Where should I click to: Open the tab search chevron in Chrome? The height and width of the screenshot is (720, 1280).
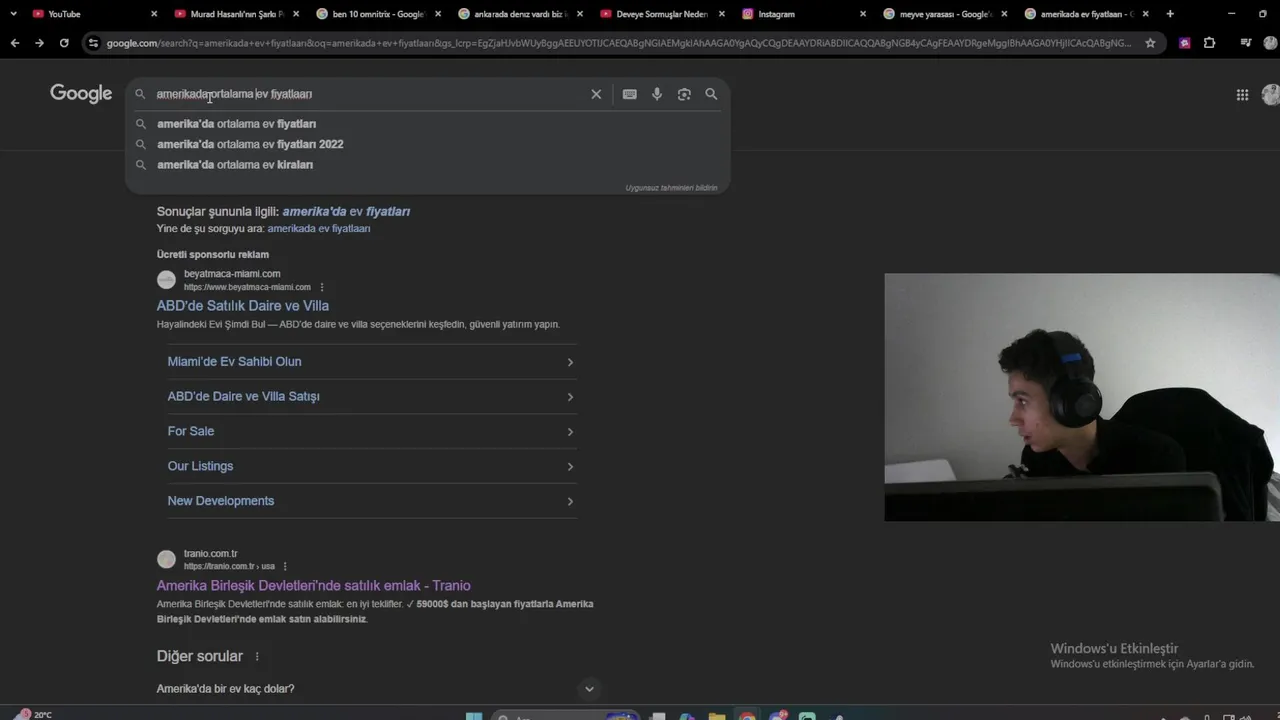[x=13, y=14]
